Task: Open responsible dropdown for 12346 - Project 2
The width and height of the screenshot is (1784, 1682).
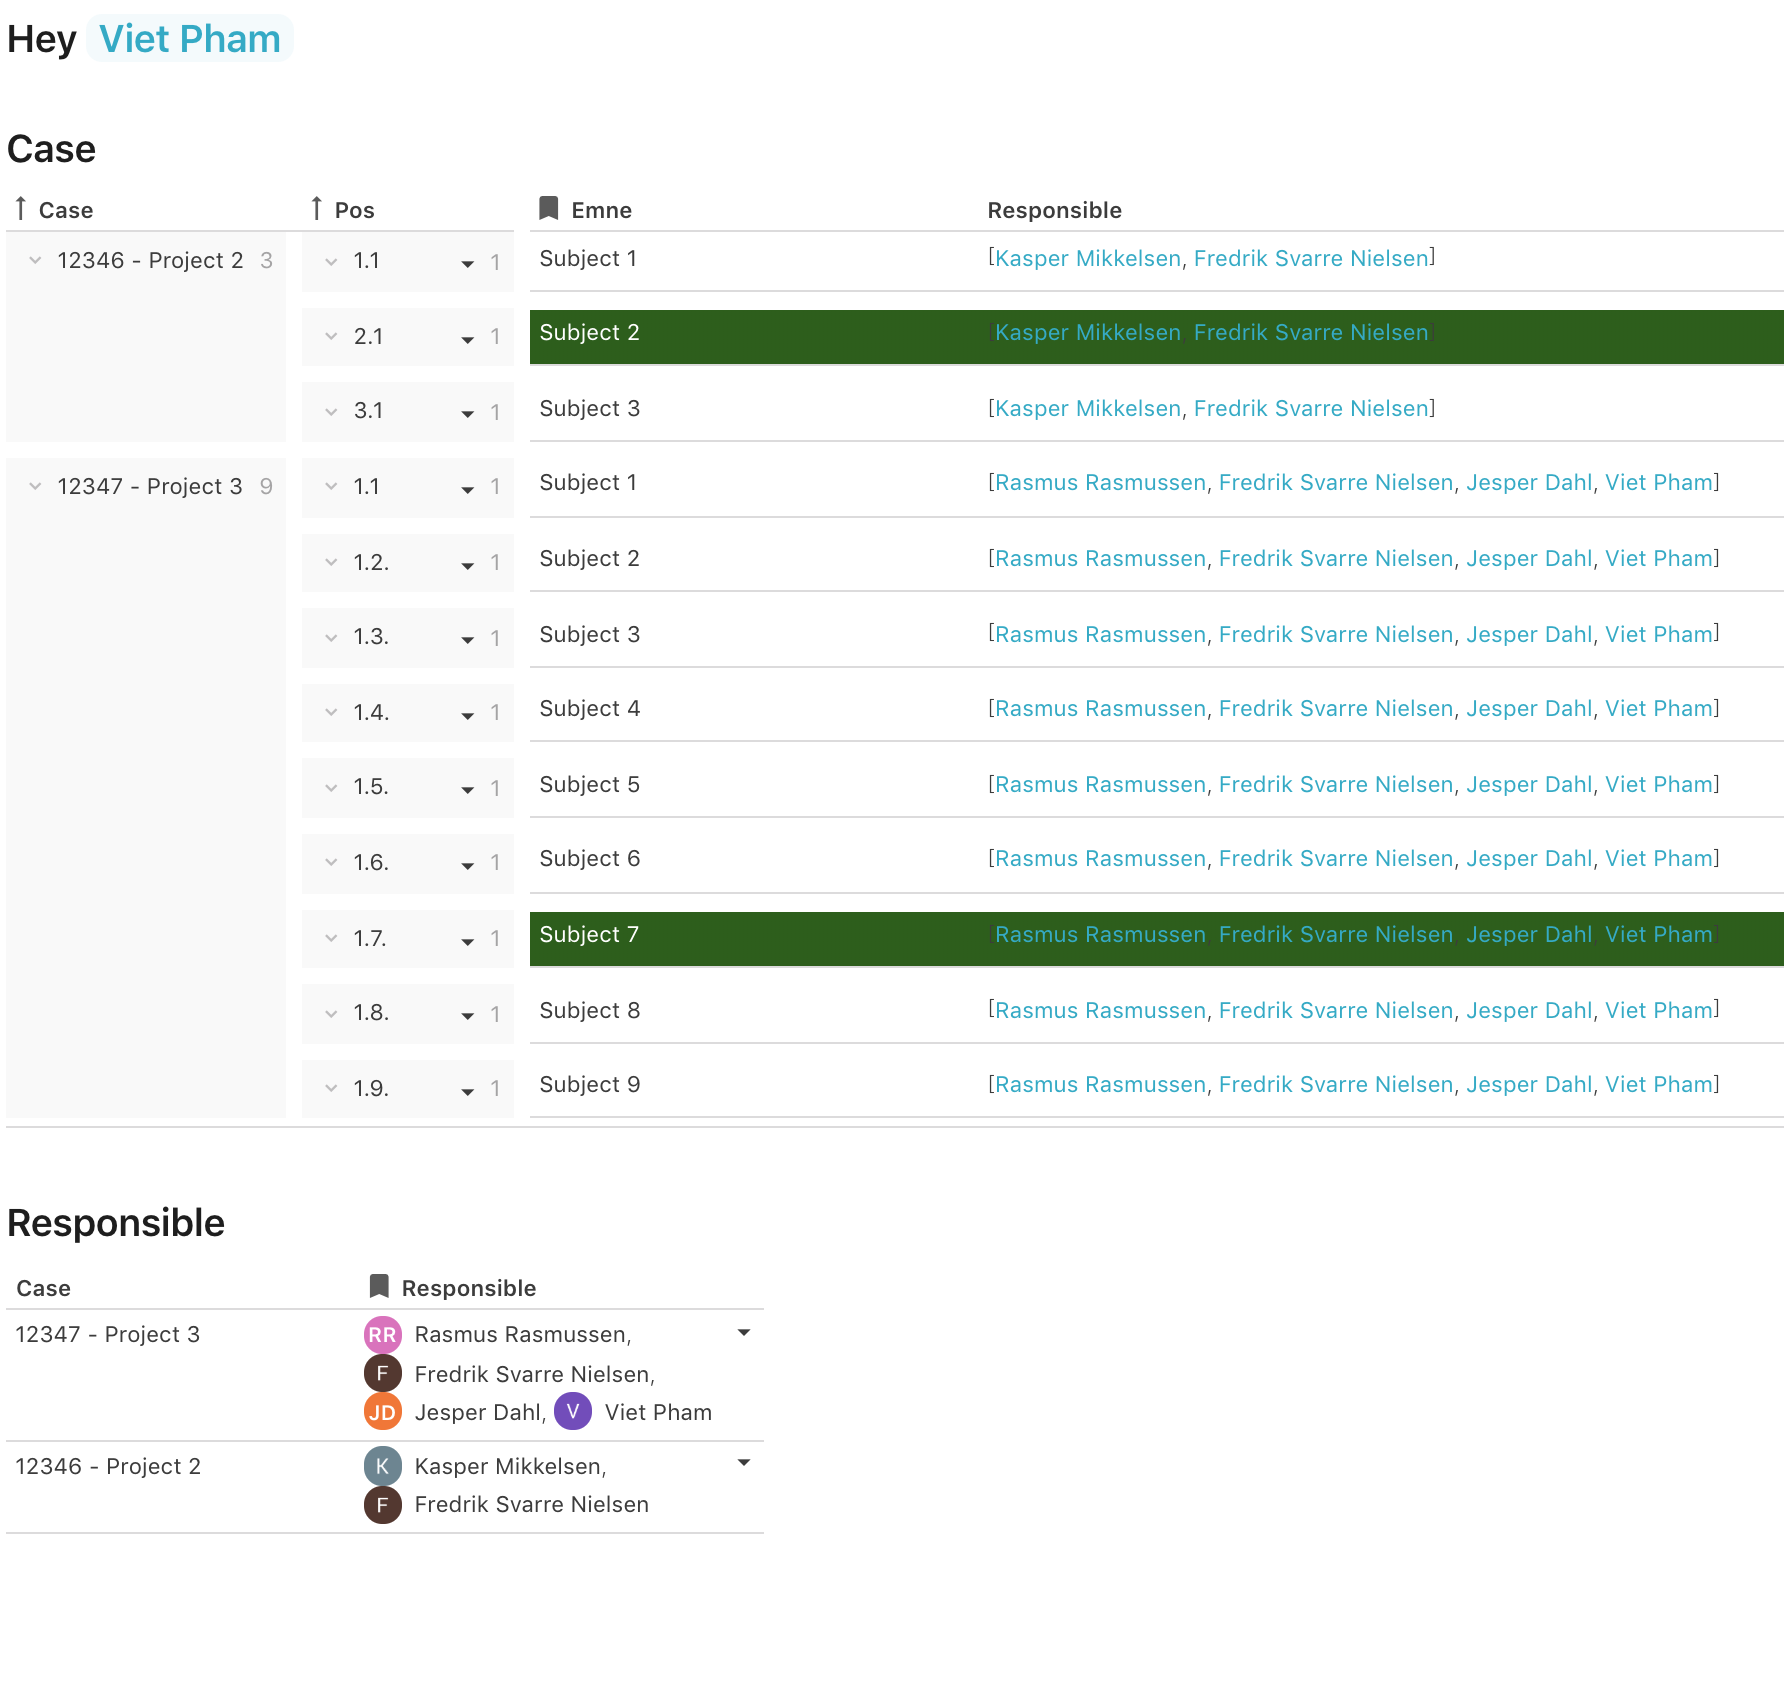Action: (x=744, y=1463)
